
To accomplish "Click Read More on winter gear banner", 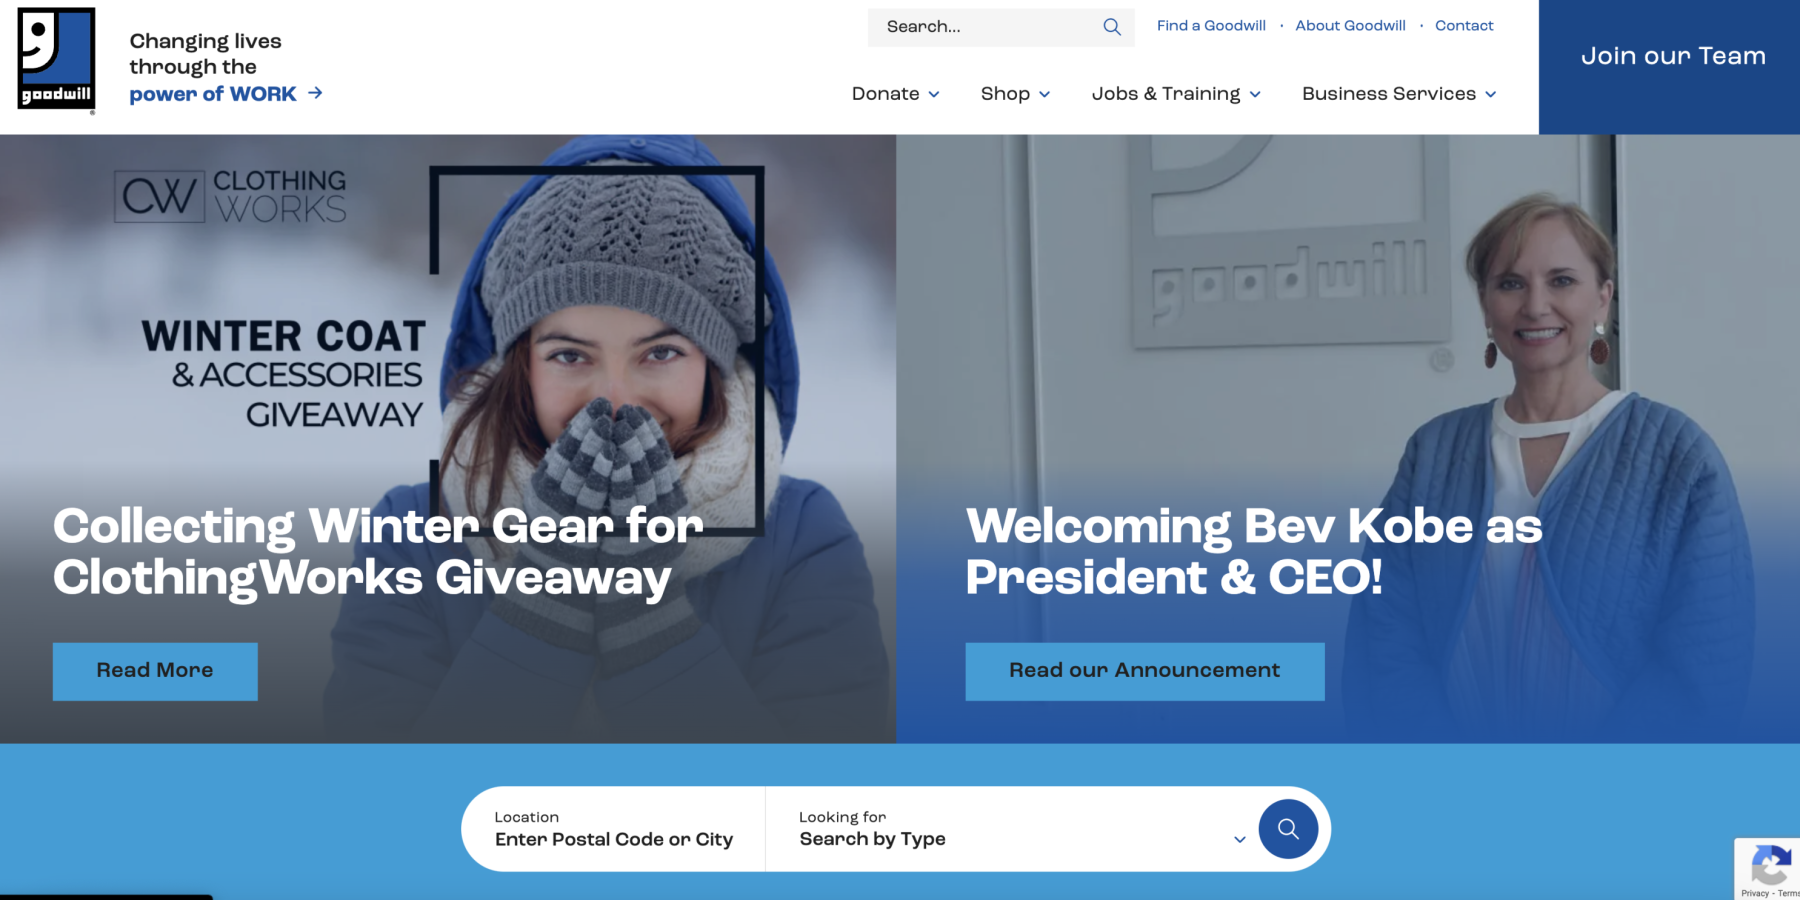I will (155, 671).
